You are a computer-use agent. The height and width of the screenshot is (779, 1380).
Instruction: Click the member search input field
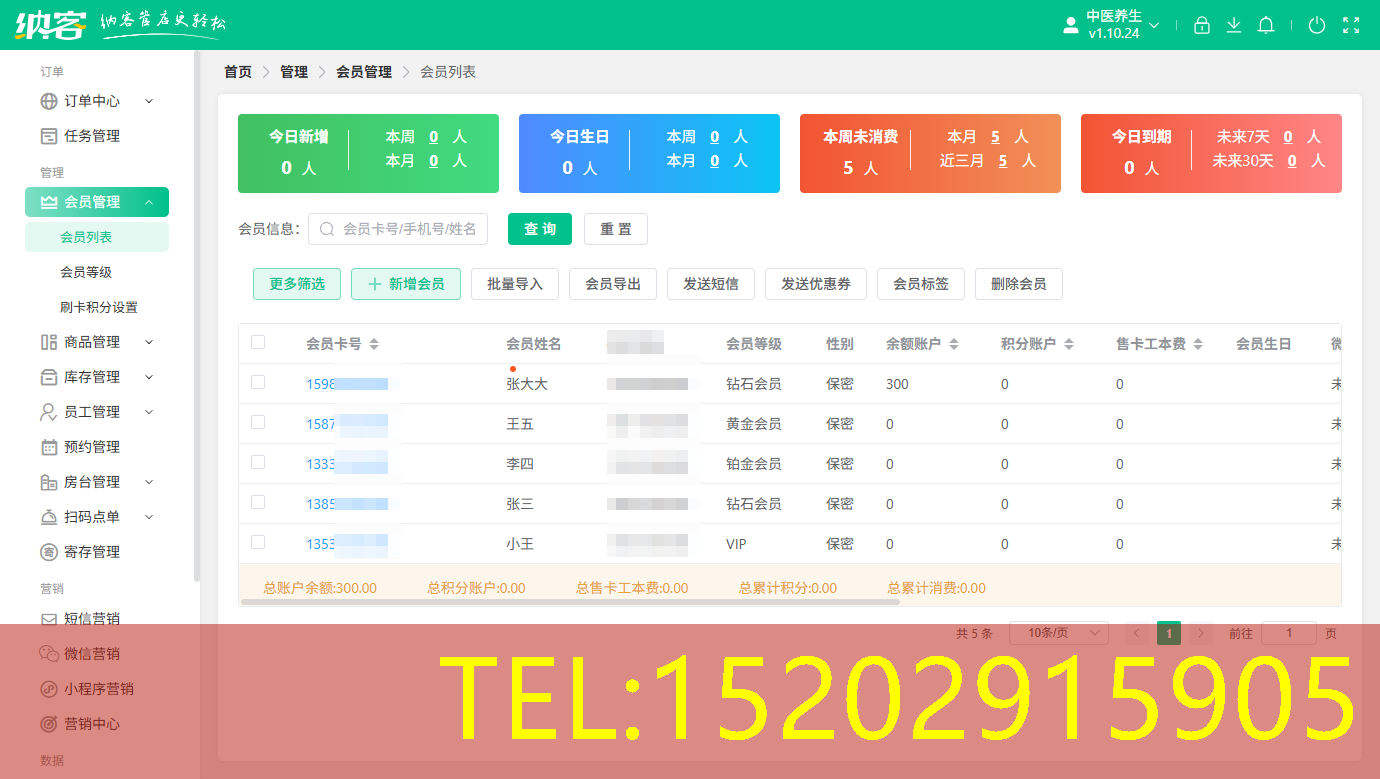pos(400,229)
